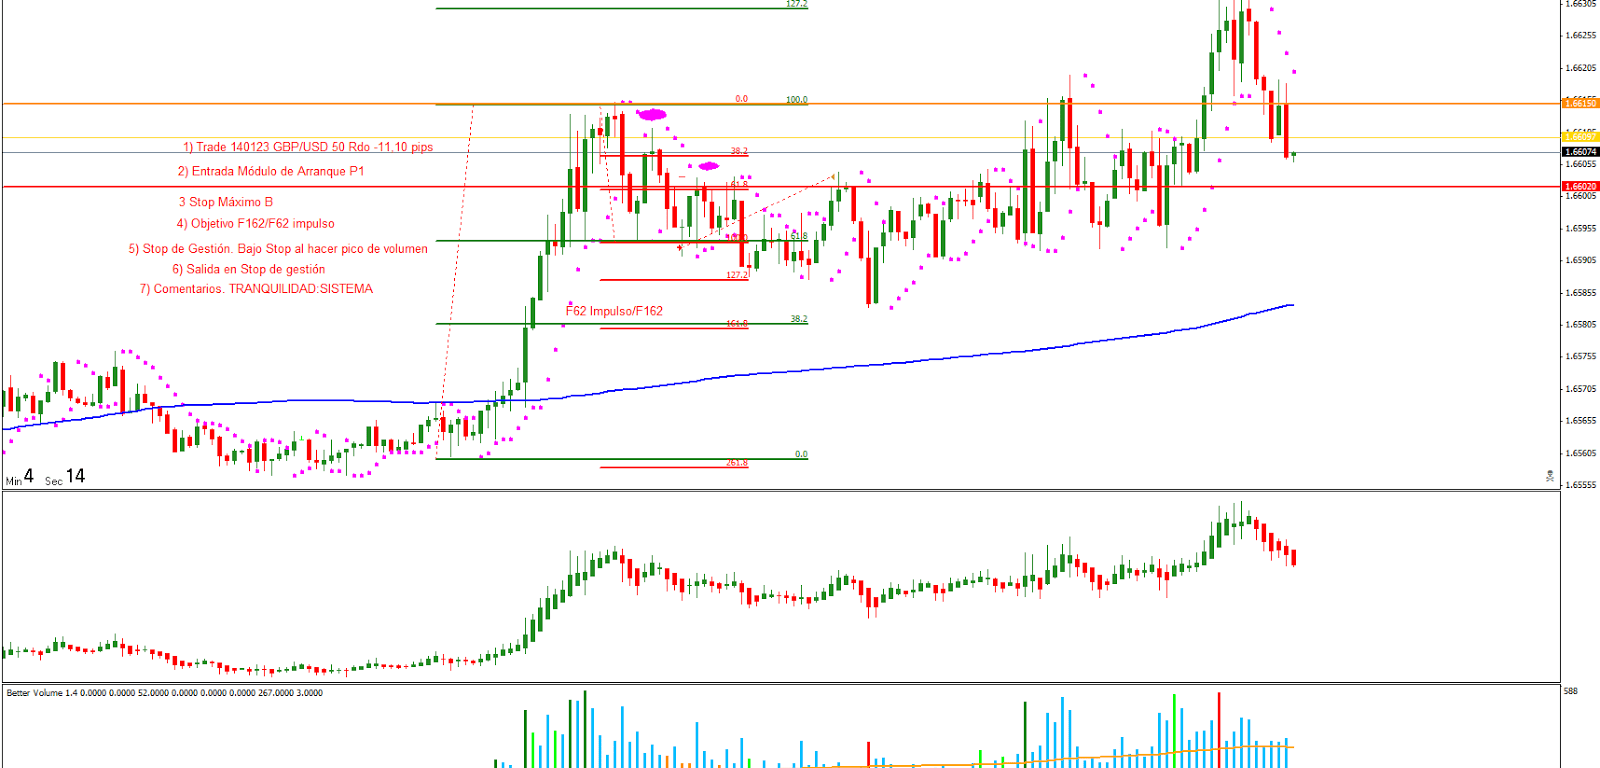Click the Min 4 Sec 14 candle timer

point(45,477)
